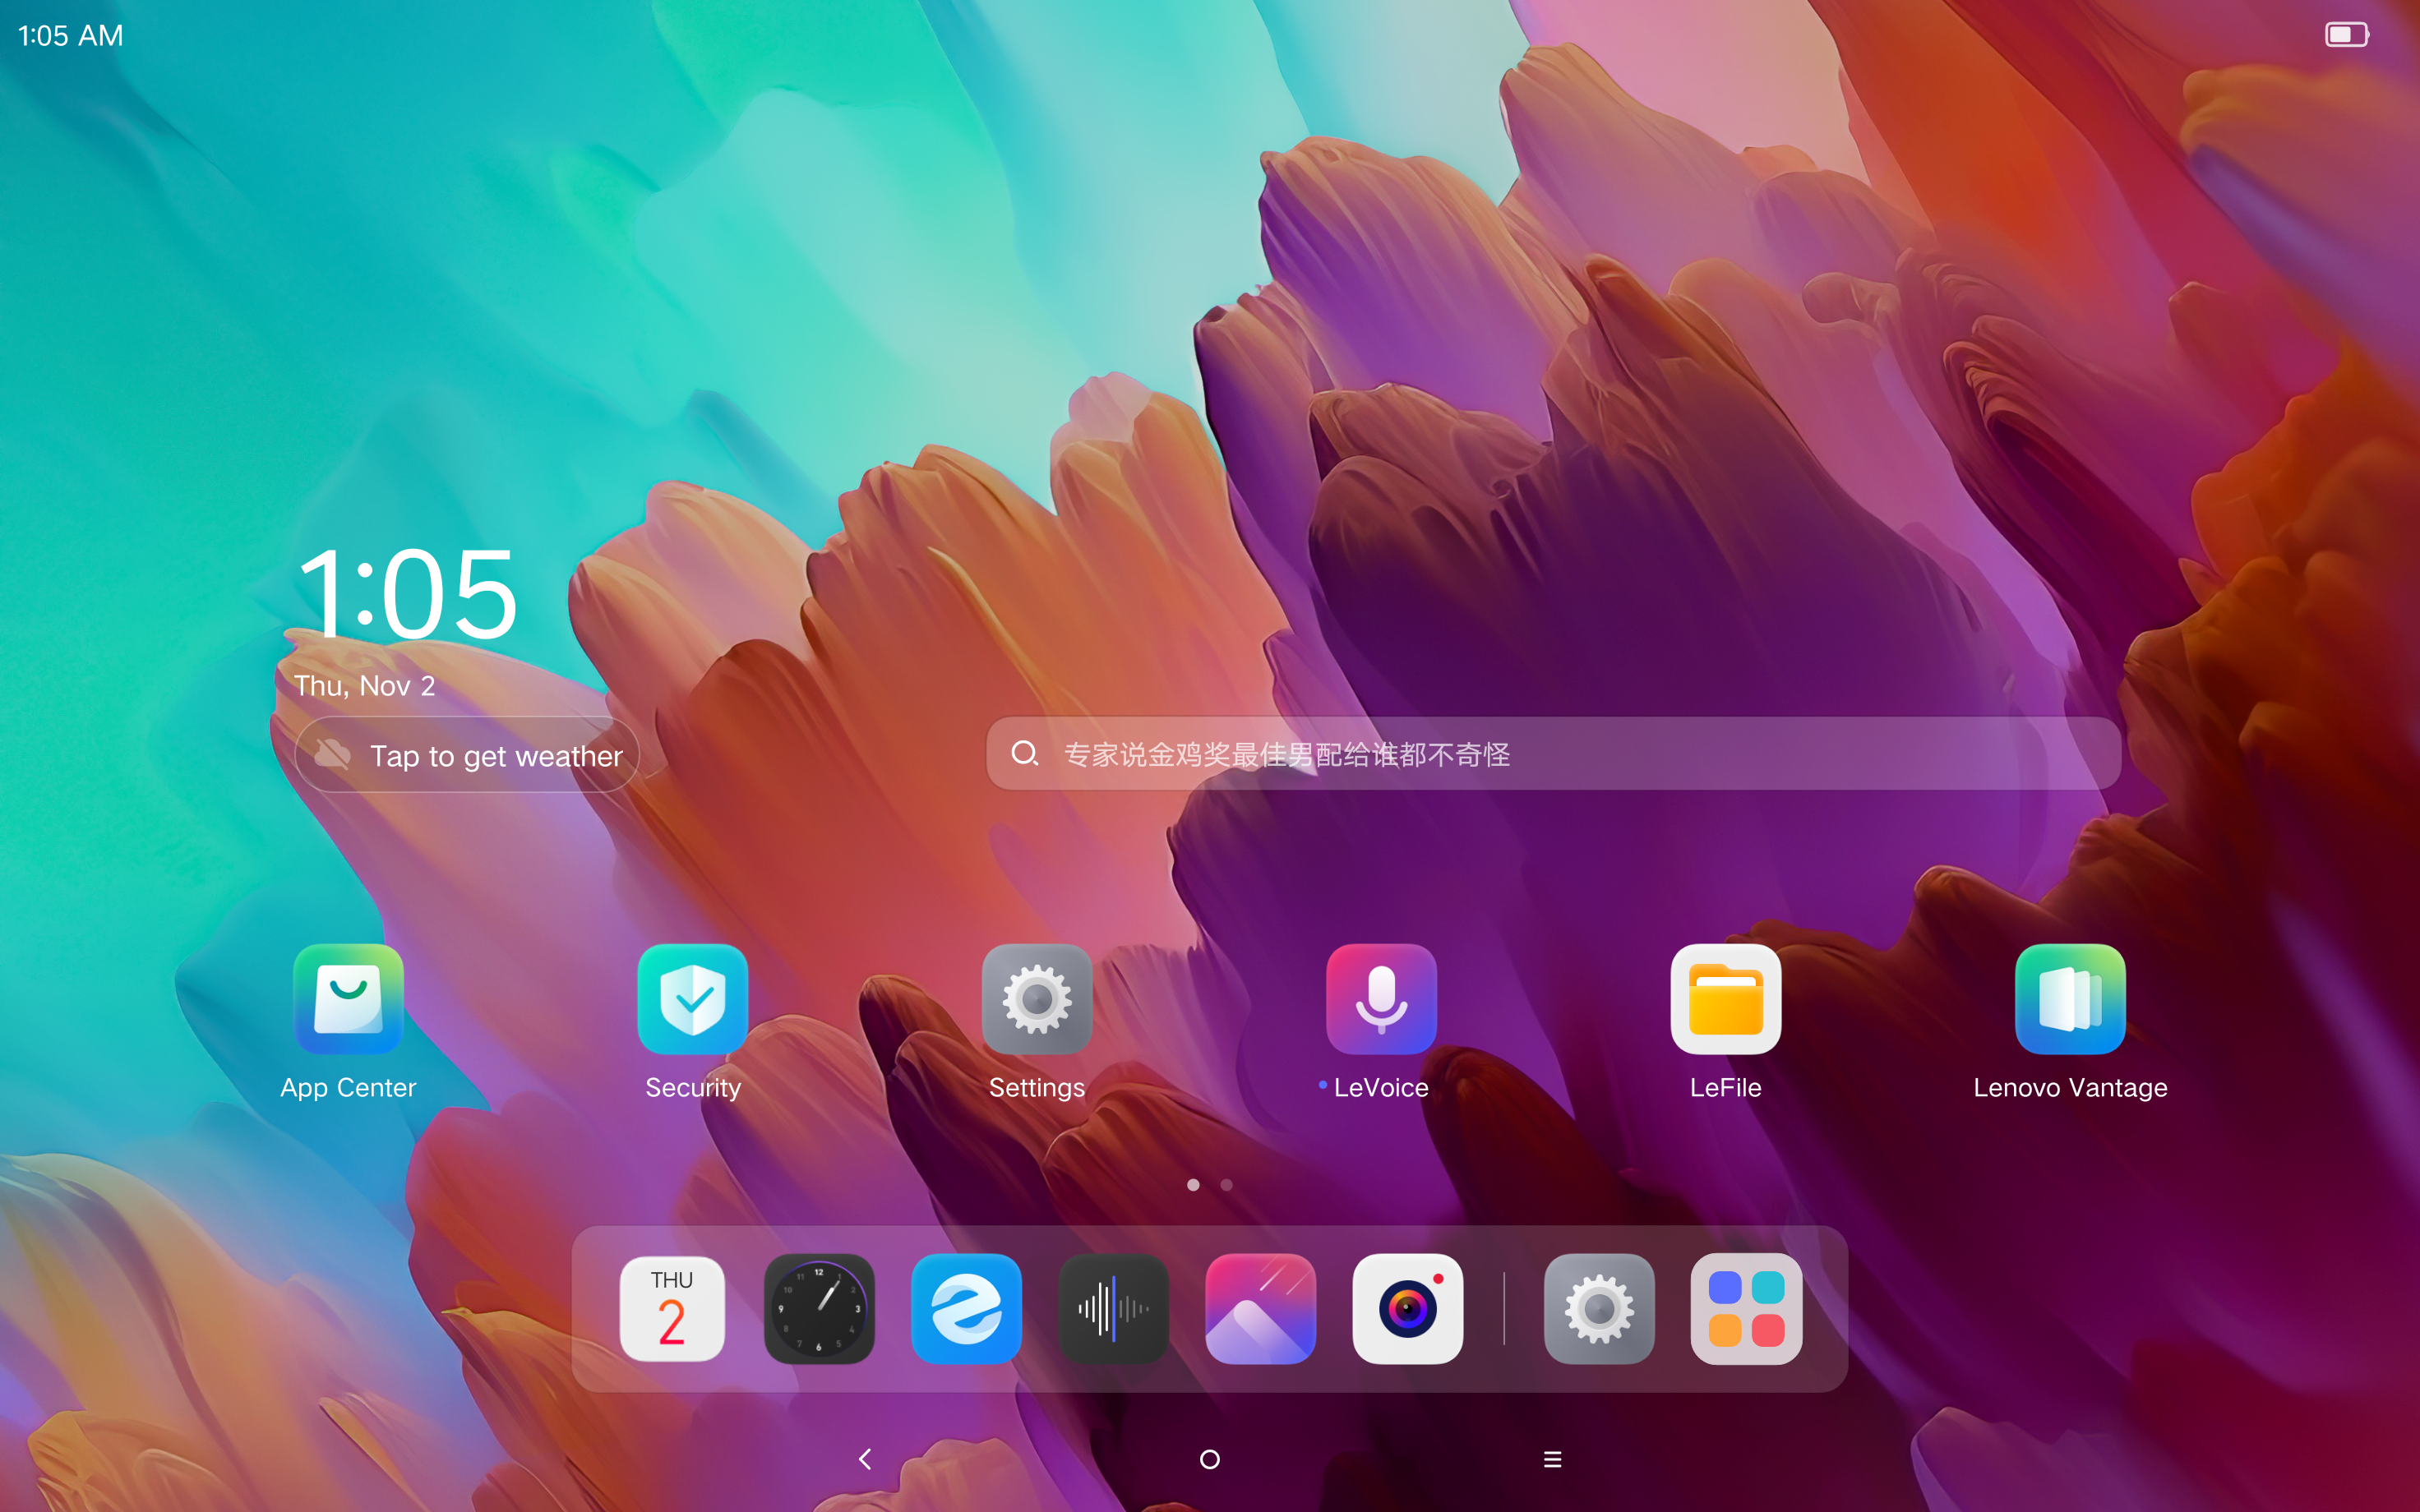Tap the 'Tap to get weather' button
This screenshot has width=2420, height=1512.
click(468, 755)
